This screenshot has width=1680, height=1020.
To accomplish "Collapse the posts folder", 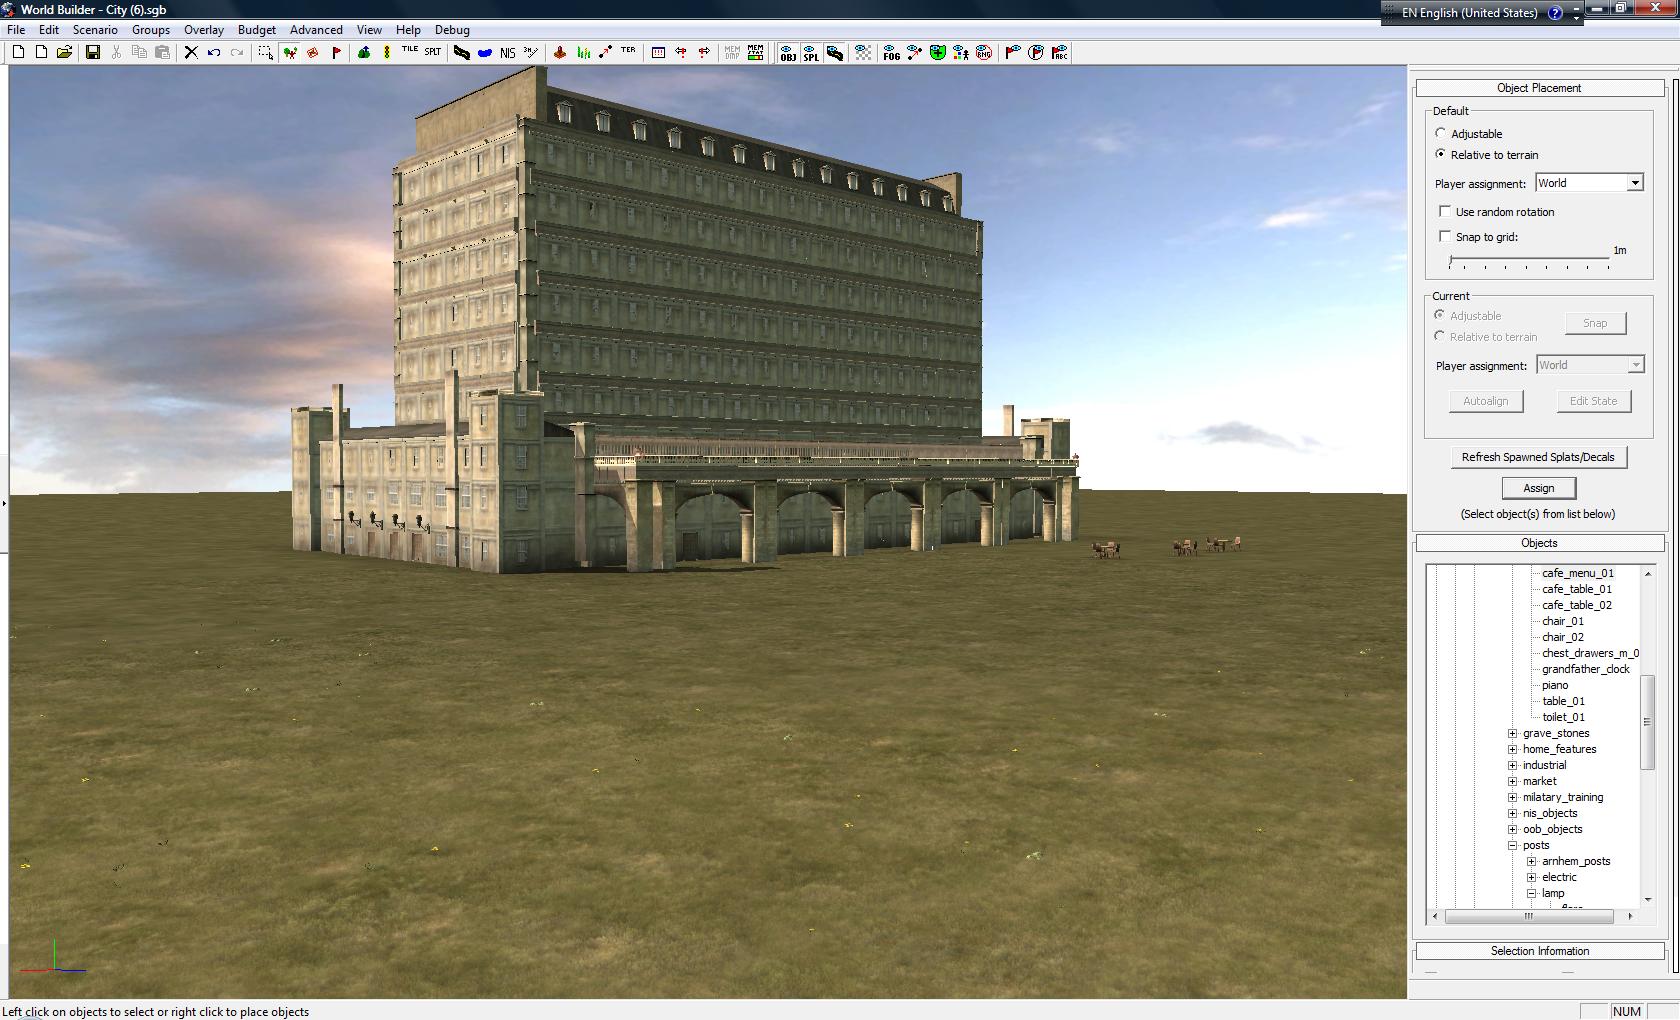I will click(x=1513, y=845).
